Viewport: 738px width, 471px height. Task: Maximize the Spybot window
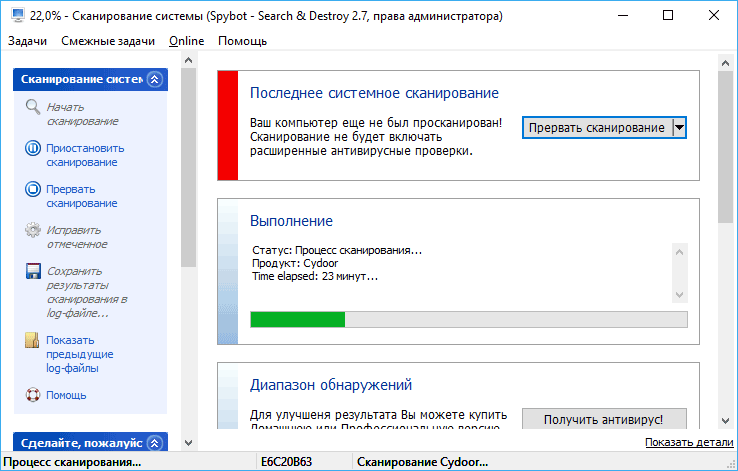click(x=667, y=16)
